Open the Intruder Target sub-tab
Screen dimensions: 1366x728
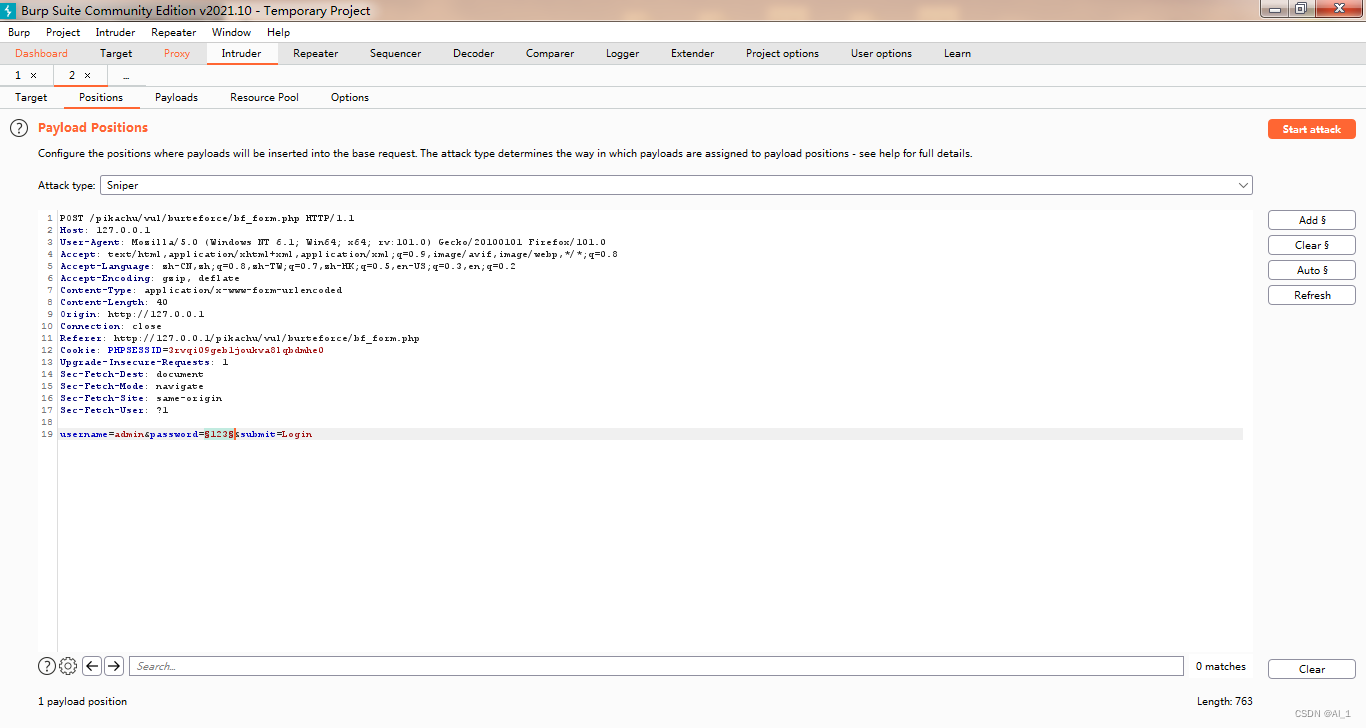(31, 98)
